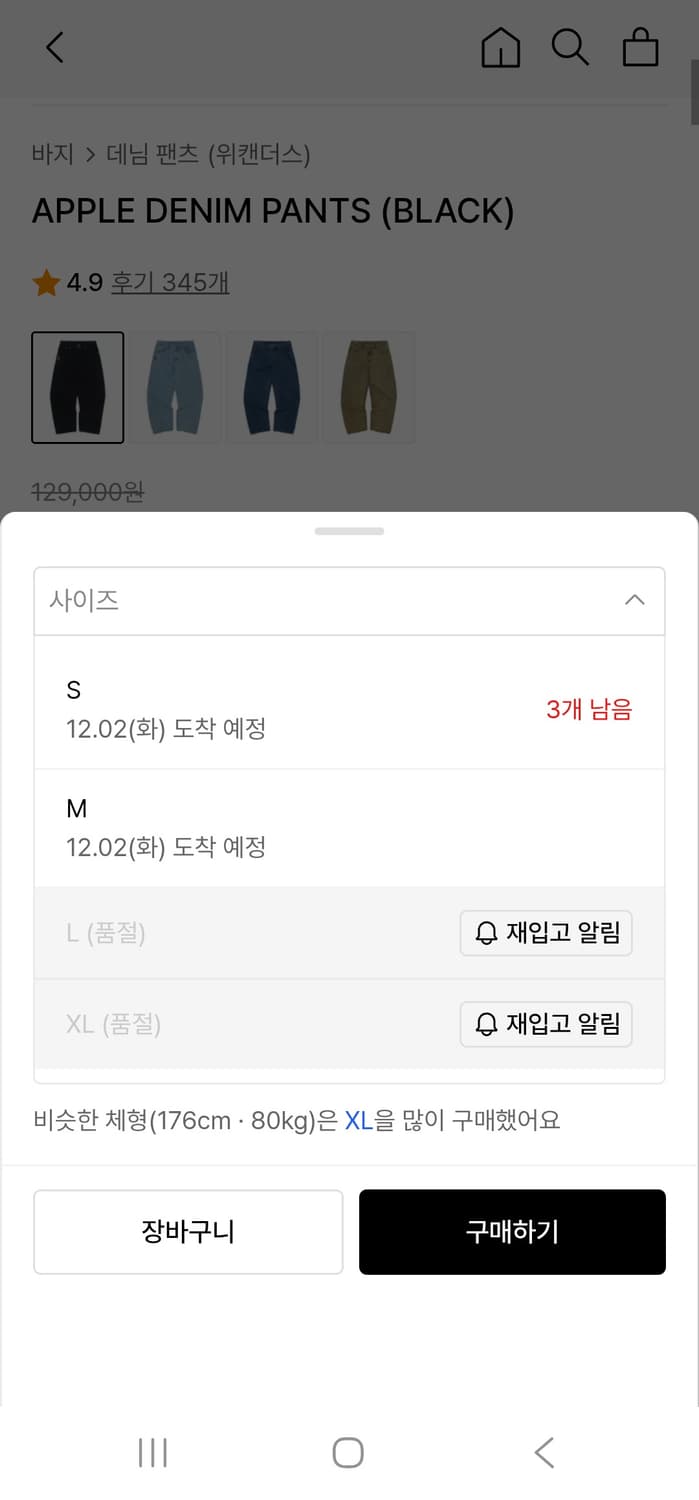Enable restock notification for sold-out L size
Viewport: 699px width, 1500px height.
[546, 933]
